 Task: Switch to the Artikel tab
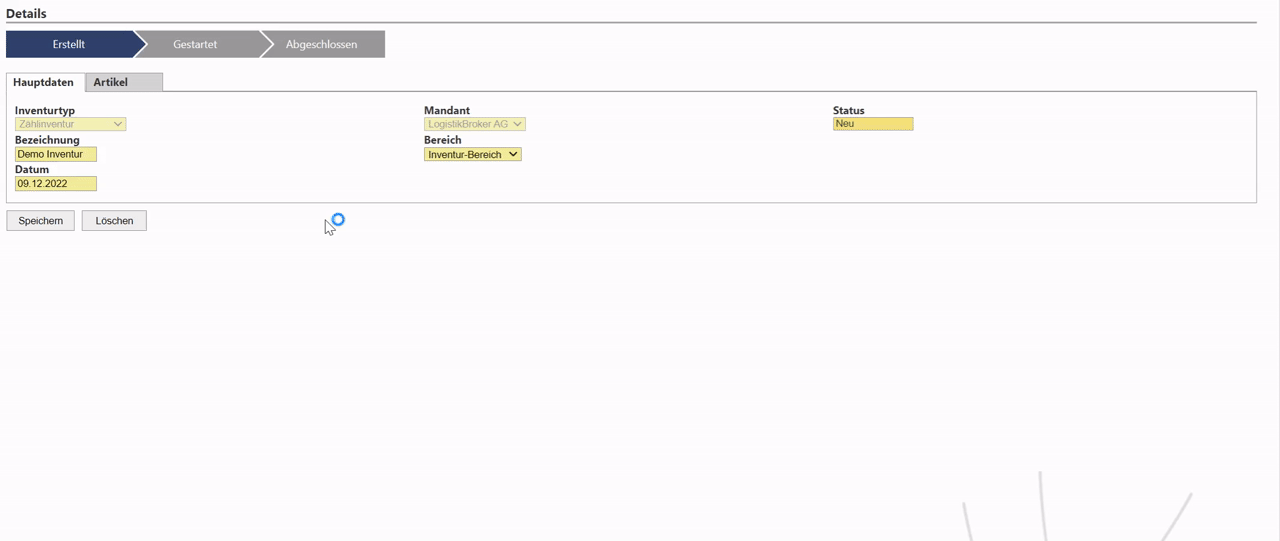(124, 82)
